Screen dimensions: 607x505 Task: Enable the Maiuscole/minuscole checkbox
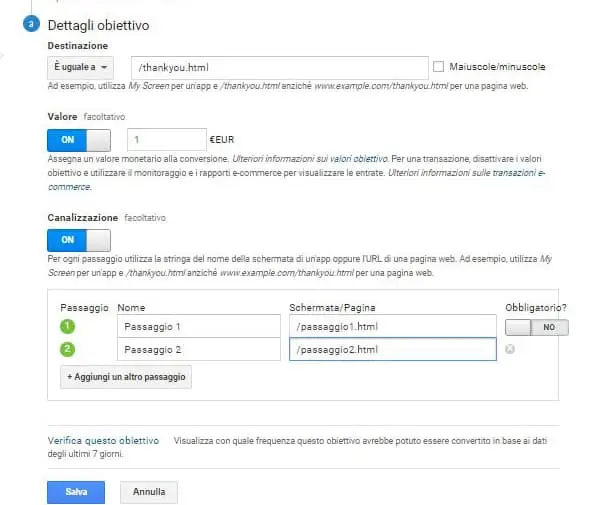click(x=439, y=67)
